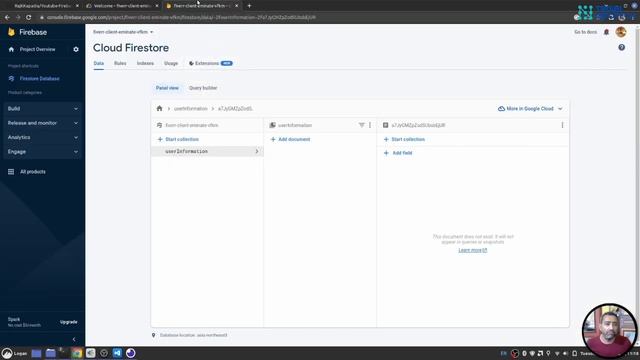Open the document panel overflow menu
This screenshot has width=640, height=360.
(562, 125)
